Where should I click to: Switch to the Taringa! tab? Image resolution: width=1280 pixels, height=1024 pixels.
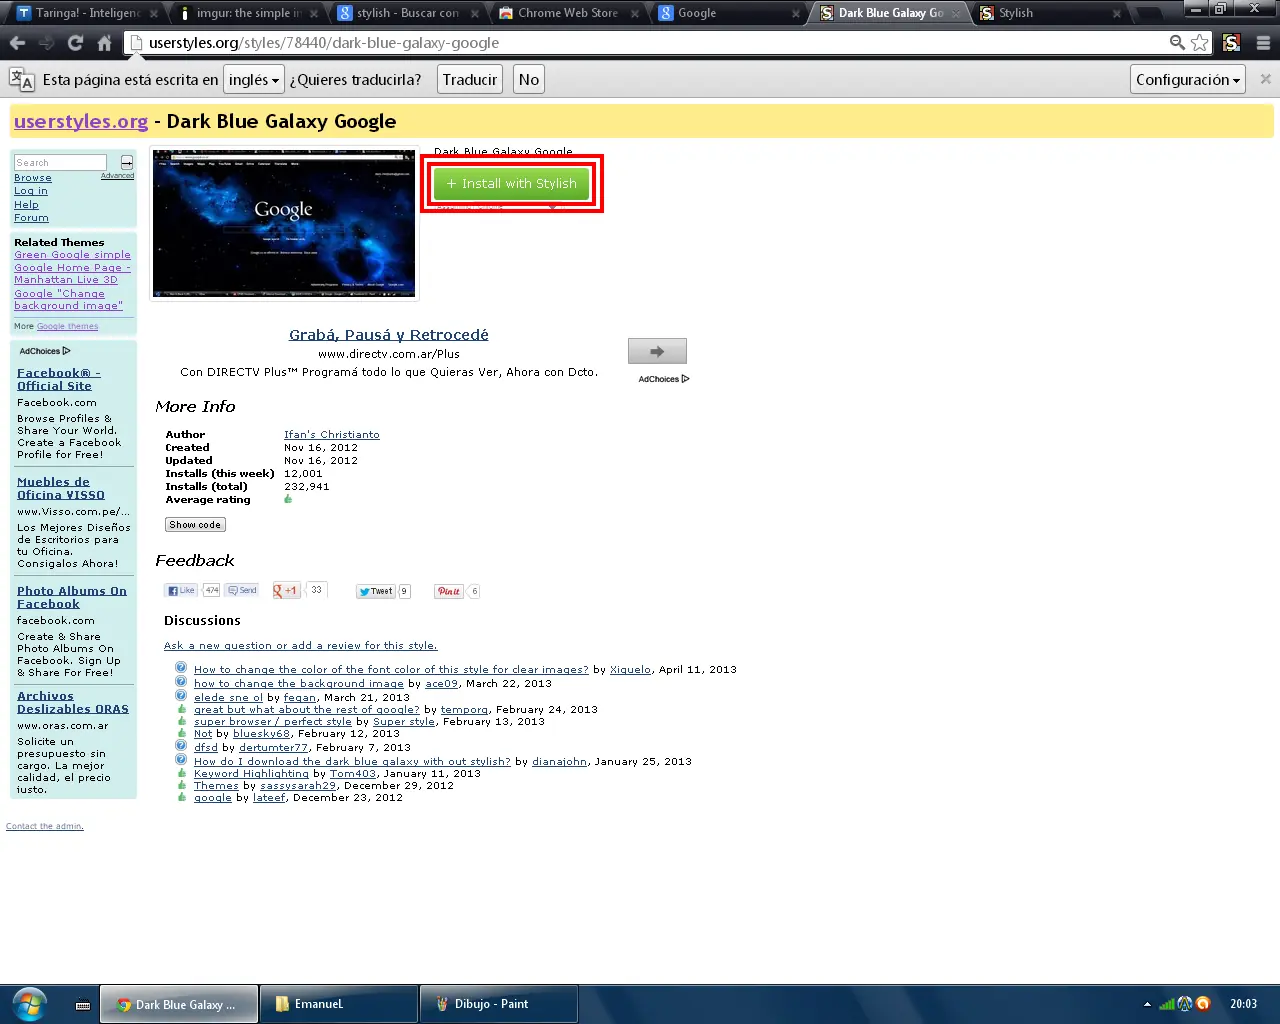coord(85,13)
